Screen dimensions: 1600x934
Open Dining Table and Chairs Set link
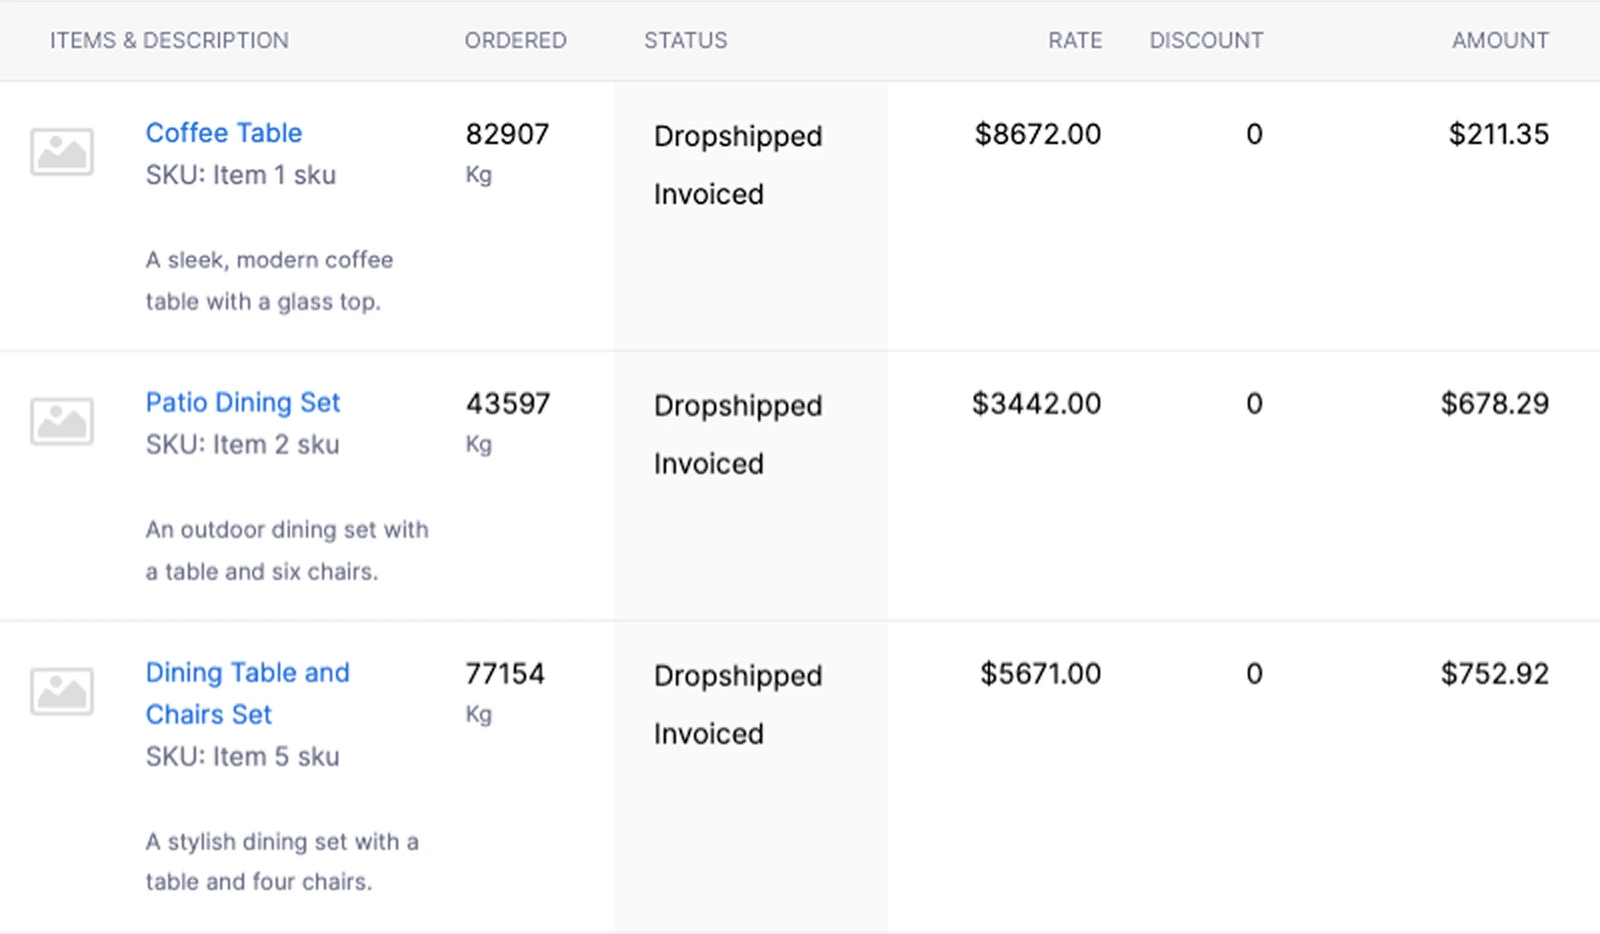click(247, 693)
